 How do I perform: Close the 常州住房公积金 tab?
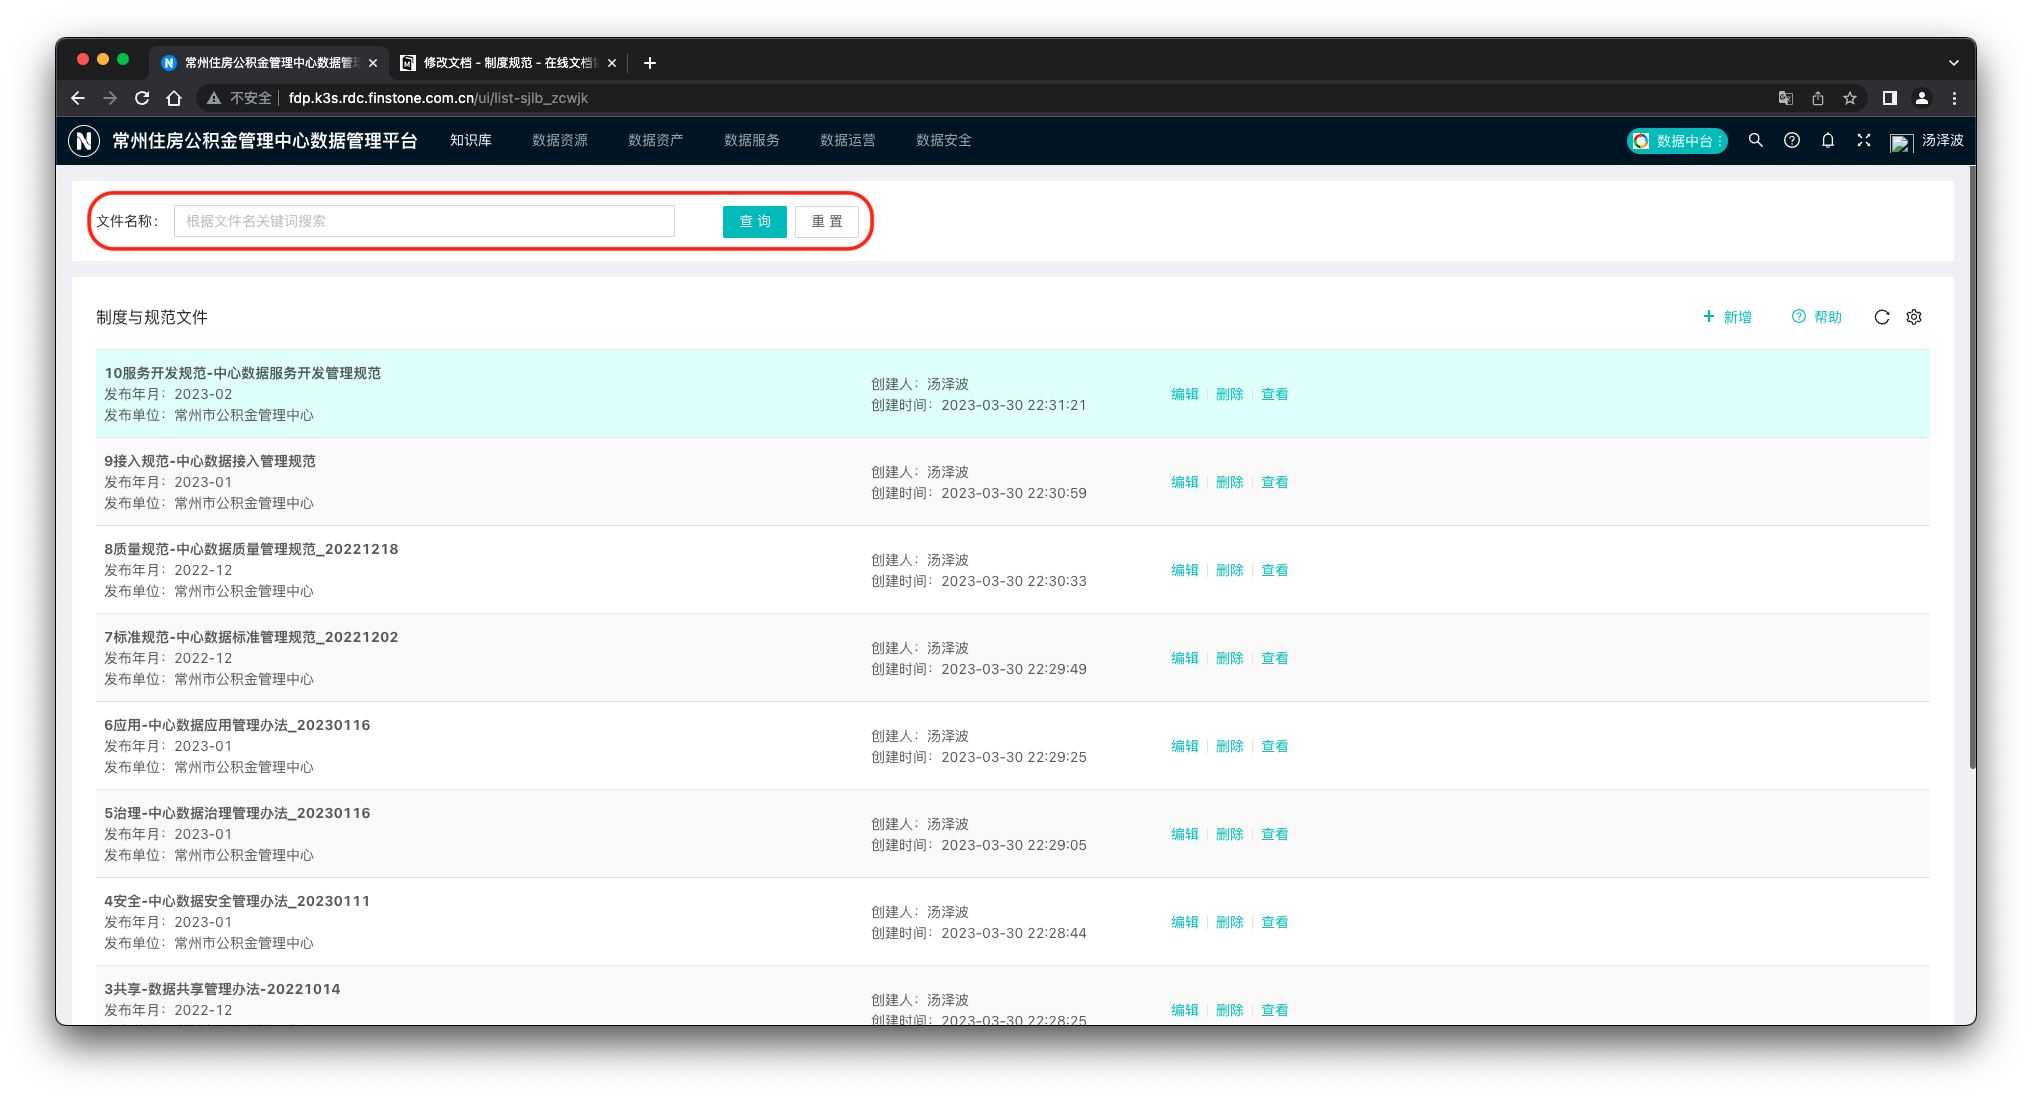pos(373,63)
